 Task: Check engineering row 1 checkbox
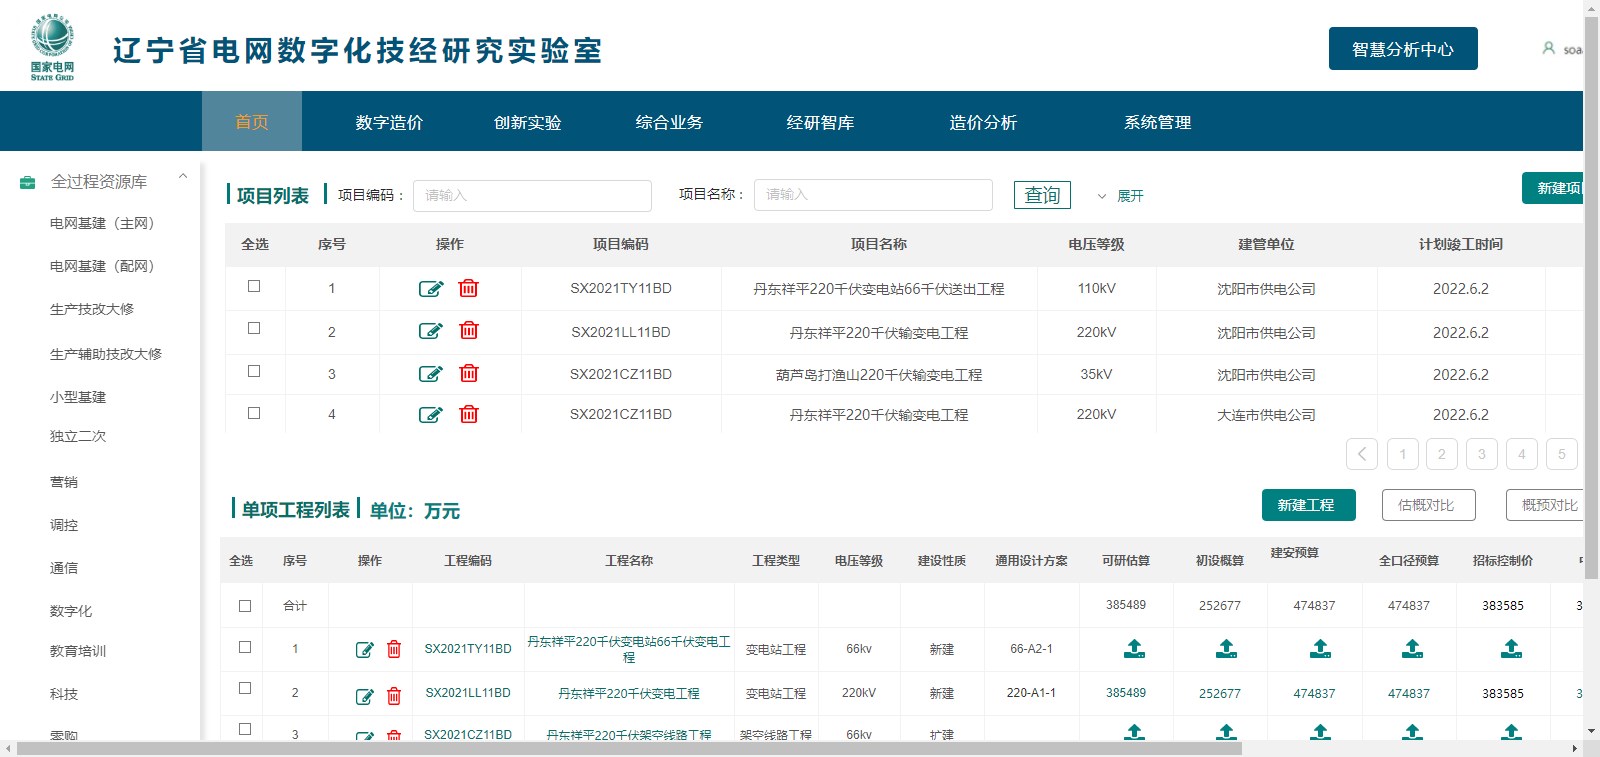click(x=245, y=647)
